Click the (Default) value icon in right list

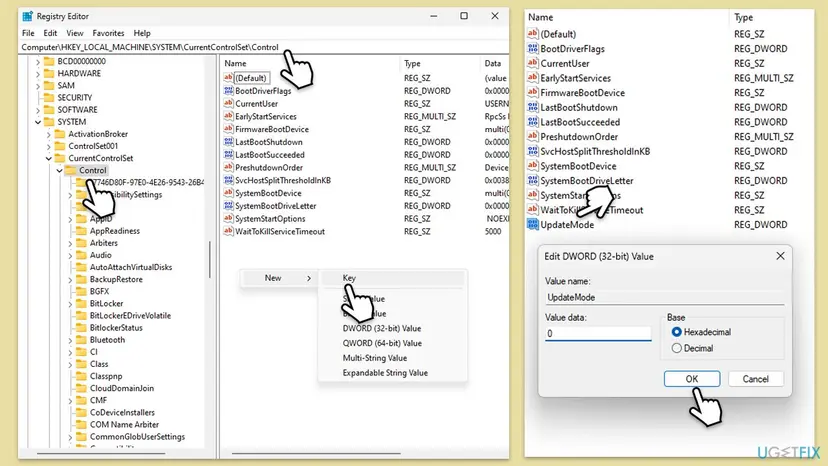pos(532,34)
